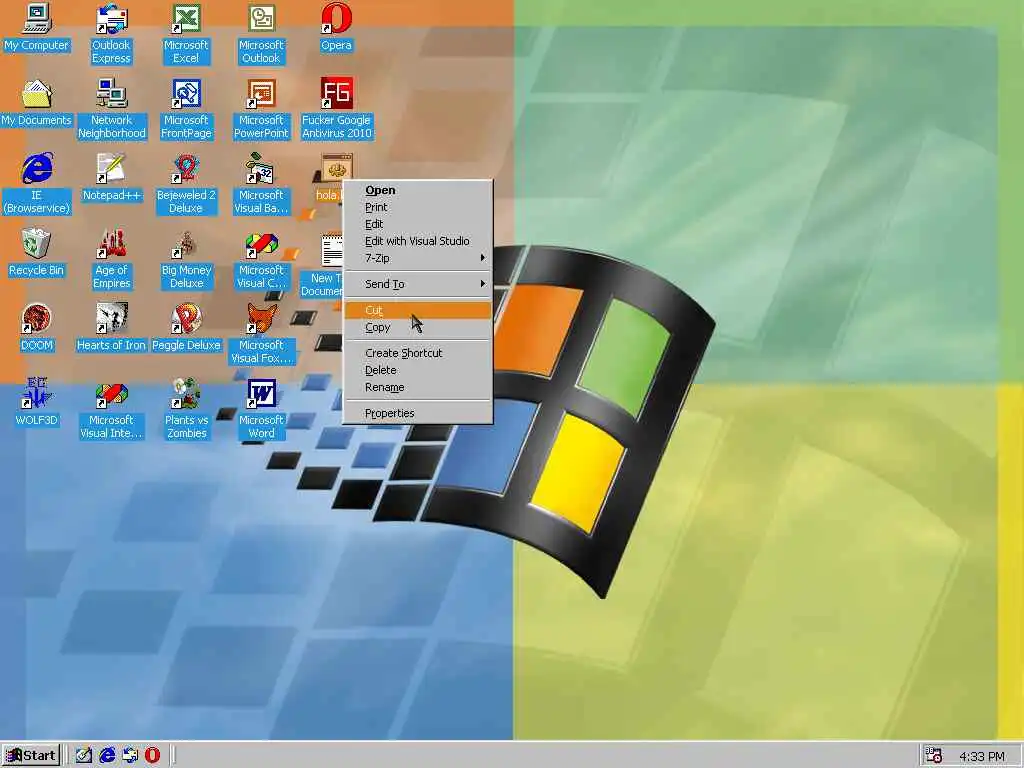This screenshot has width=1024, height=768.
Task: Click the hola file icon on desktop
Action: pyautogui.click(x=336, y=168)
